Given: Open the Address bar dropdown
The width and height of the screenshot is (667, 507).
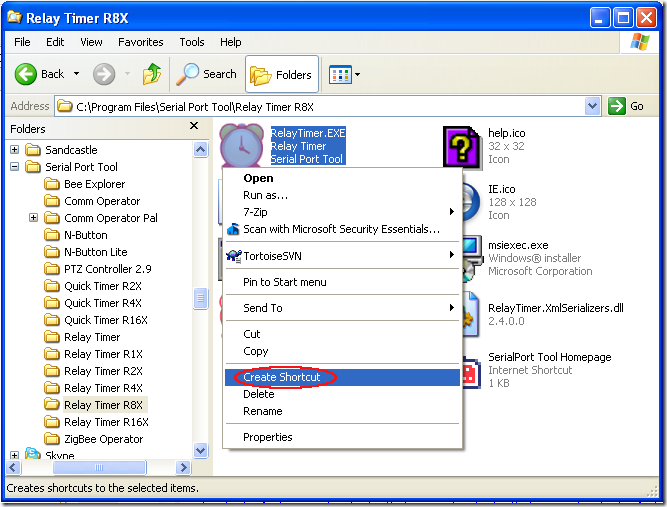Looking at the screenshot, I should (593, 106).
